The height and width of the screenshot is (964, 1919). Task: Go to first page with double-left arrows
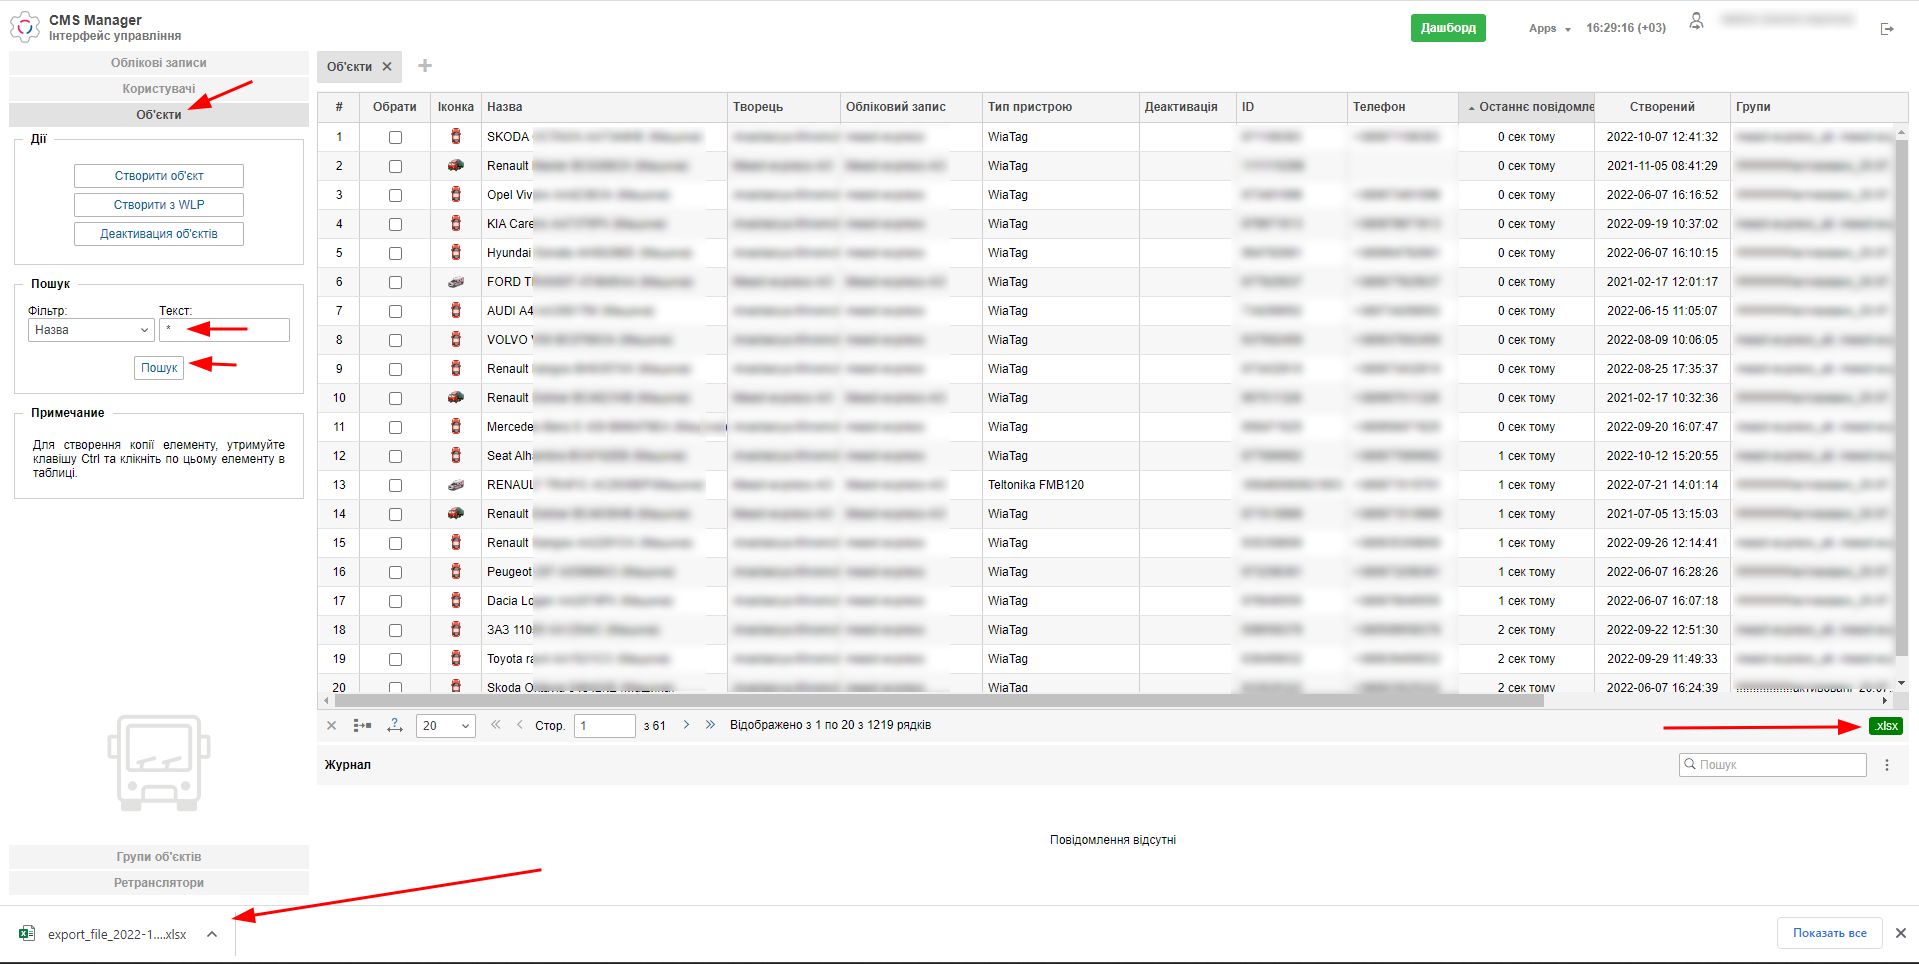pos(496,725)
